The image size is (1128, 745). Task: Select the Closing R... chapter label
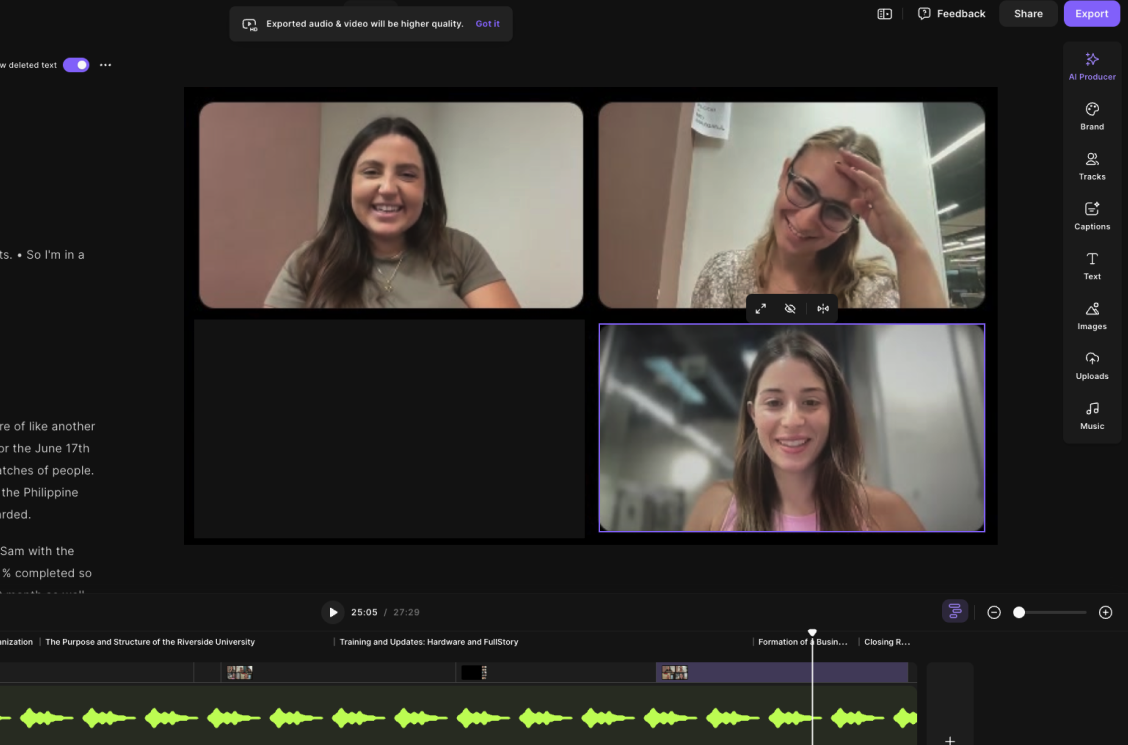click(886, 642)
